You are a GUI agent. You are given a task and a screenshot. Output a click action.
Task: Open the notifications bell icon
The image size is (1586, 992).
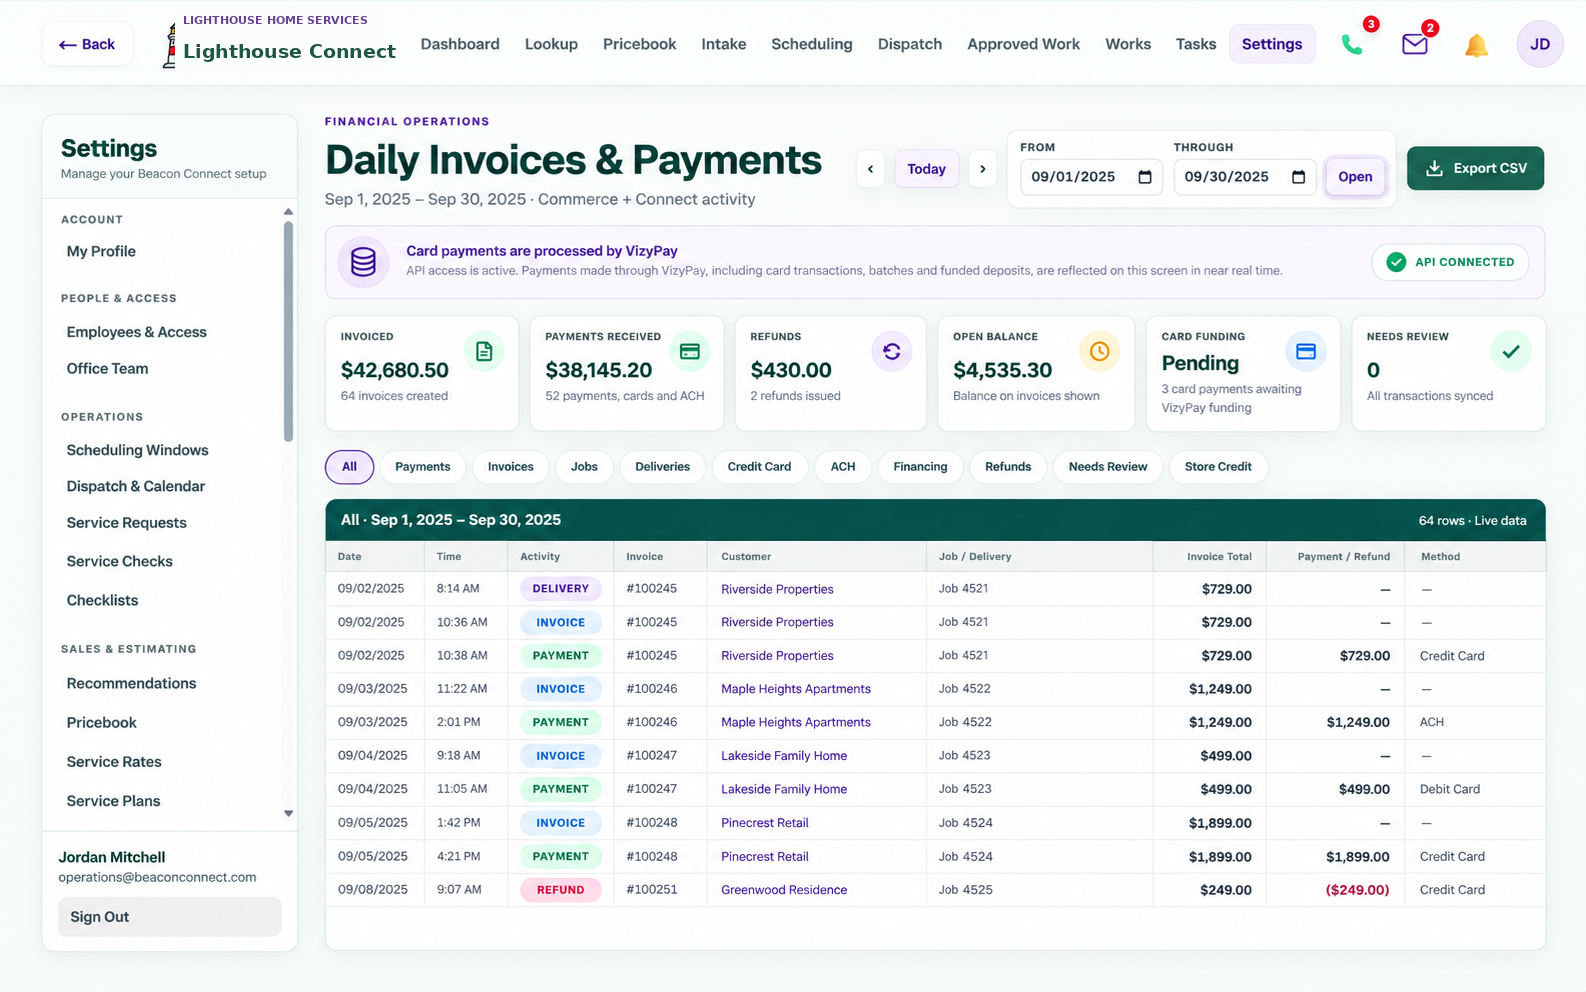[x=1476, y=45]
